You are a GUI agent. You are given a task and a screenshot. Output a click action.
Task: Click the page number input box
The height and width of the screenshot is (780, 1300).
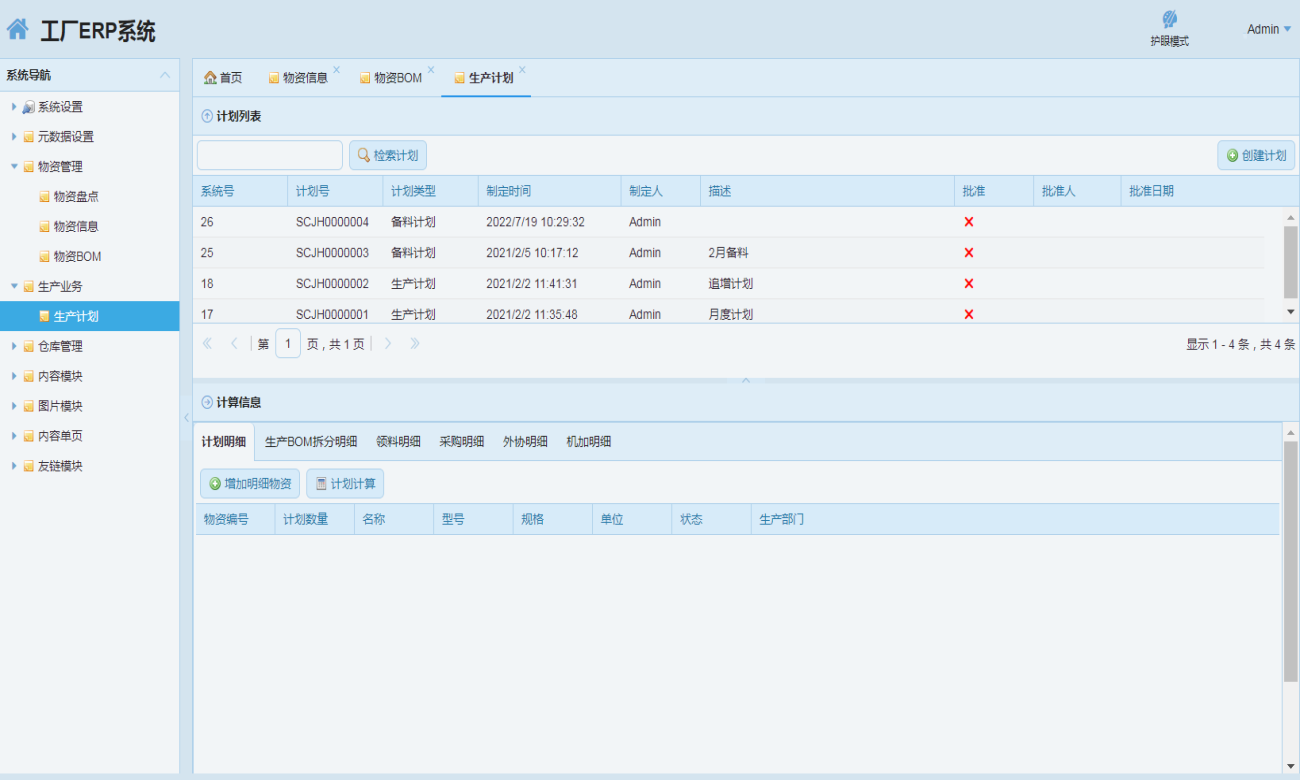coord(288,344)
